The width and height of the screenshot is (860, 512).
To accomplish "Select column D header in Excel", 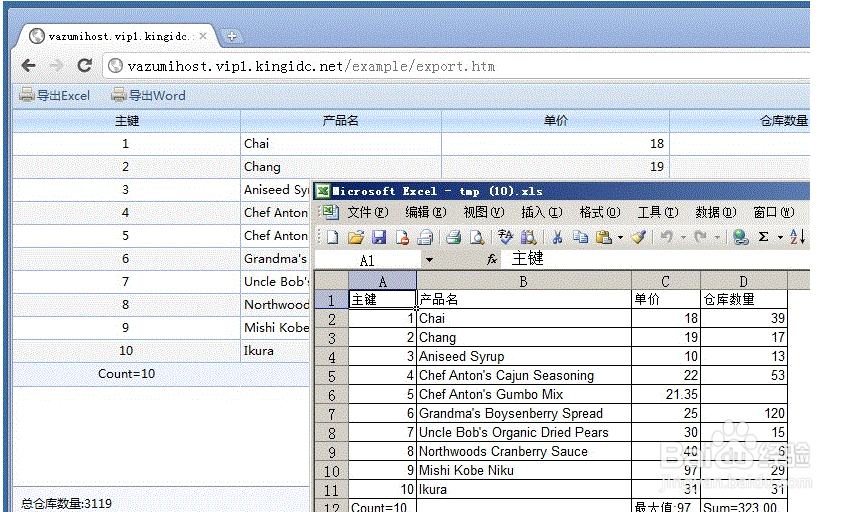I will click(744, 281).
